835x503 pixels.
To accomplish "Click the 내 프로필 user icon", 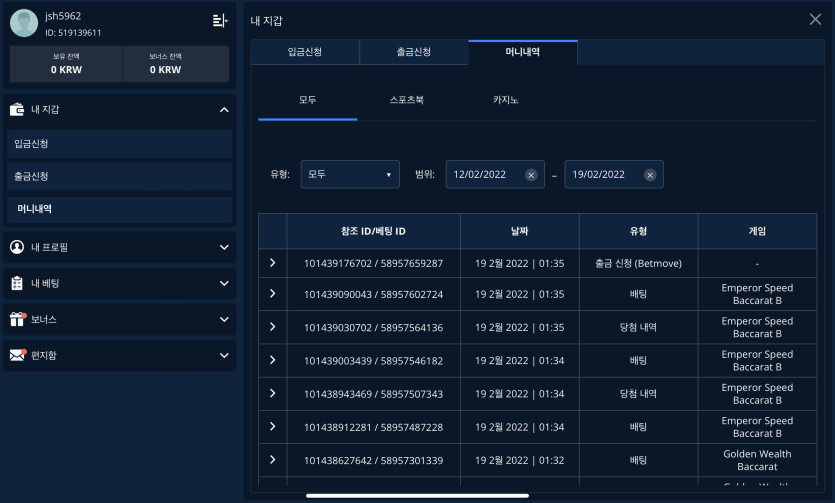I will [17, 247].
